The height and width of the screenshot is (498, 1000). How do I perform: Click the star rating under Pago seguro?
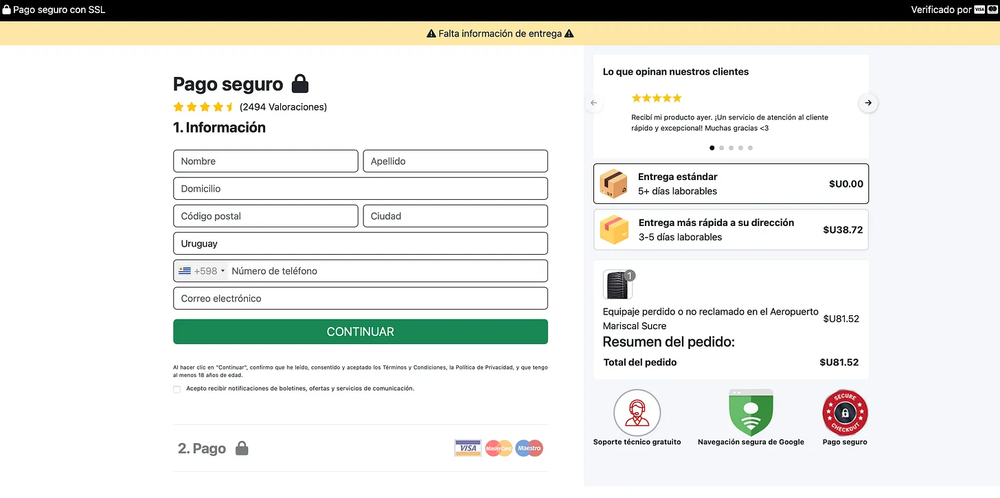pyautogui.click(x=203, y=107)
